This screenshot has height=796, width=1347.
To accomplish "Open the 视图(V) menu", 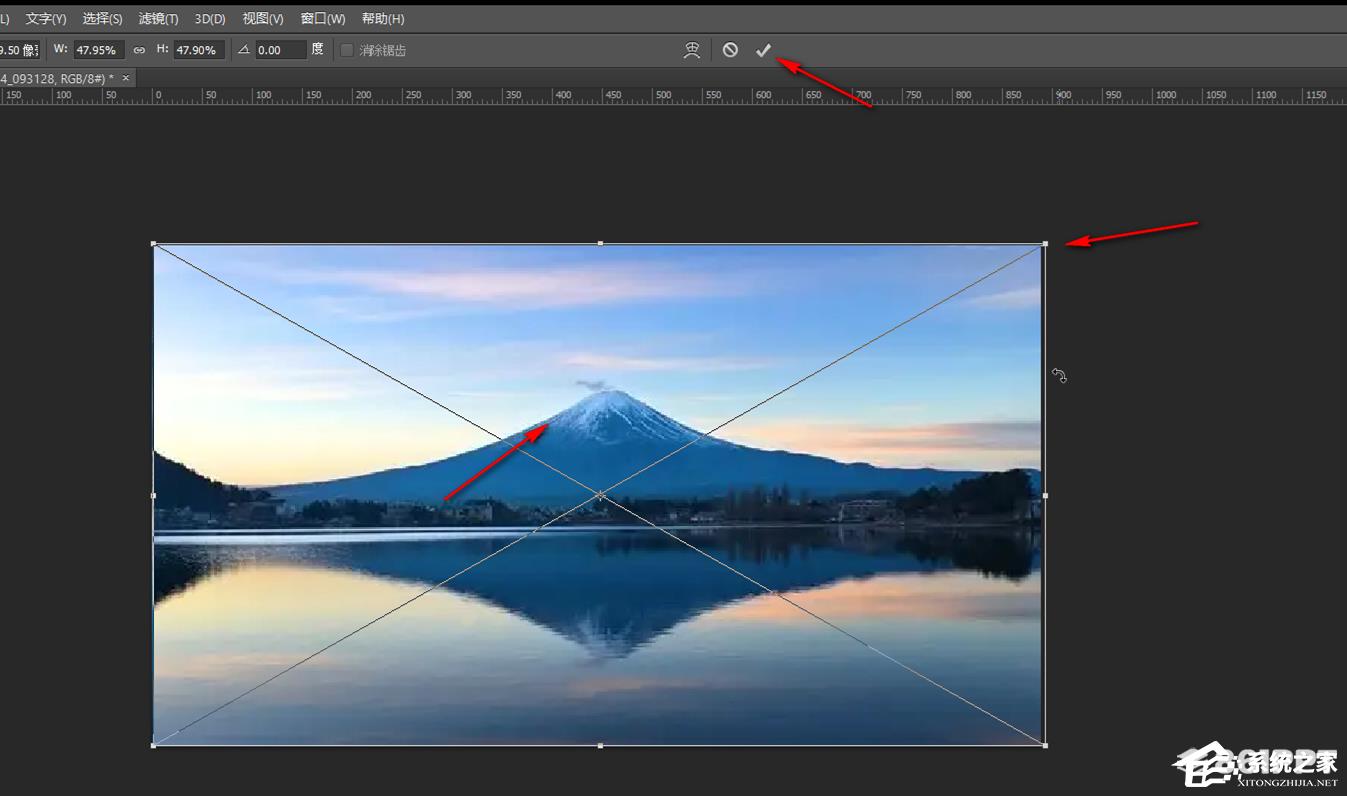I will point(263,19).
